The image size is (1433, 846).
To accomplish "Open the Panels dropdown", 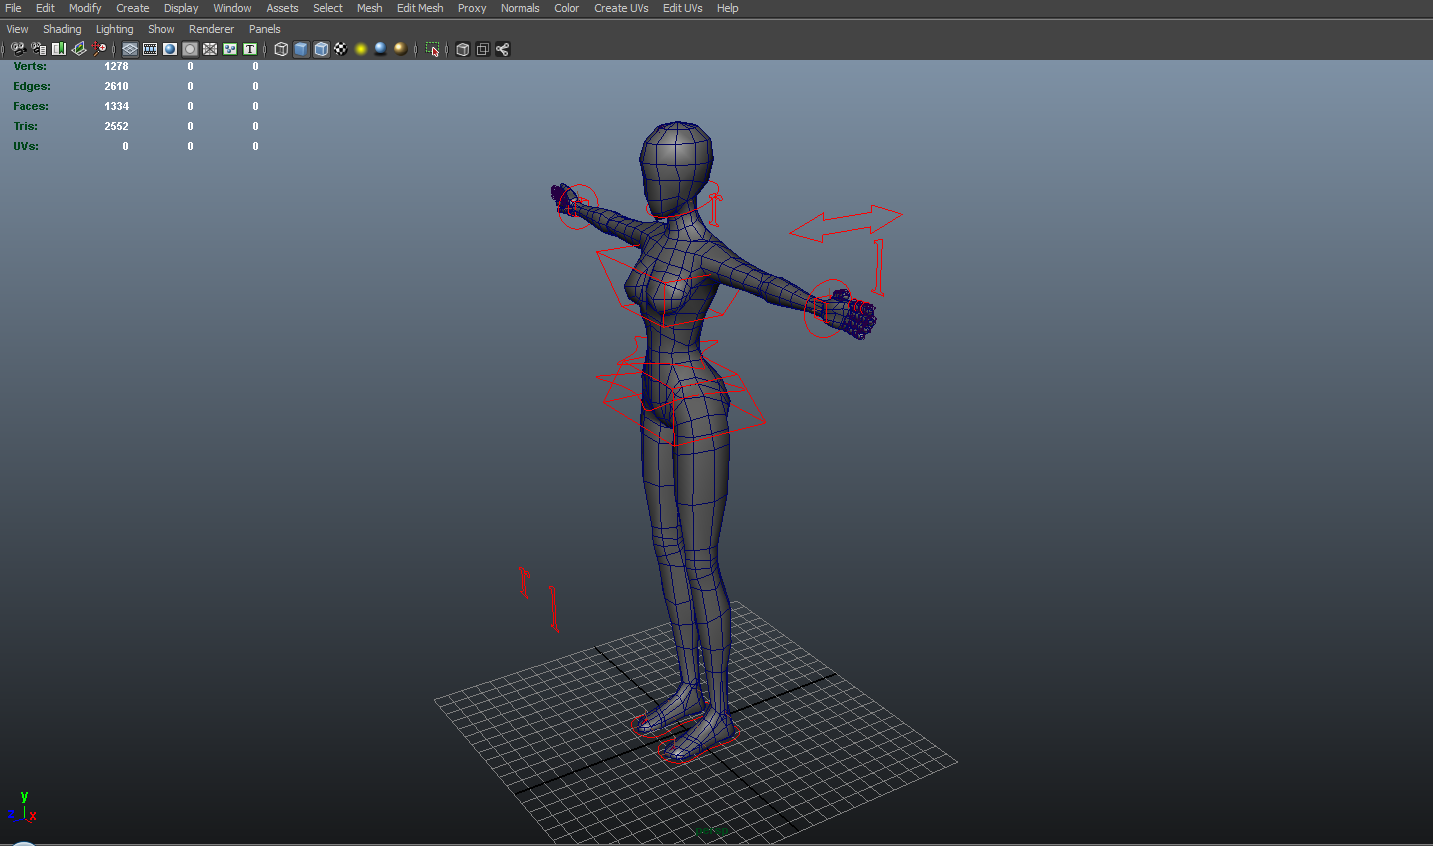I will click(x=264, y=28).
